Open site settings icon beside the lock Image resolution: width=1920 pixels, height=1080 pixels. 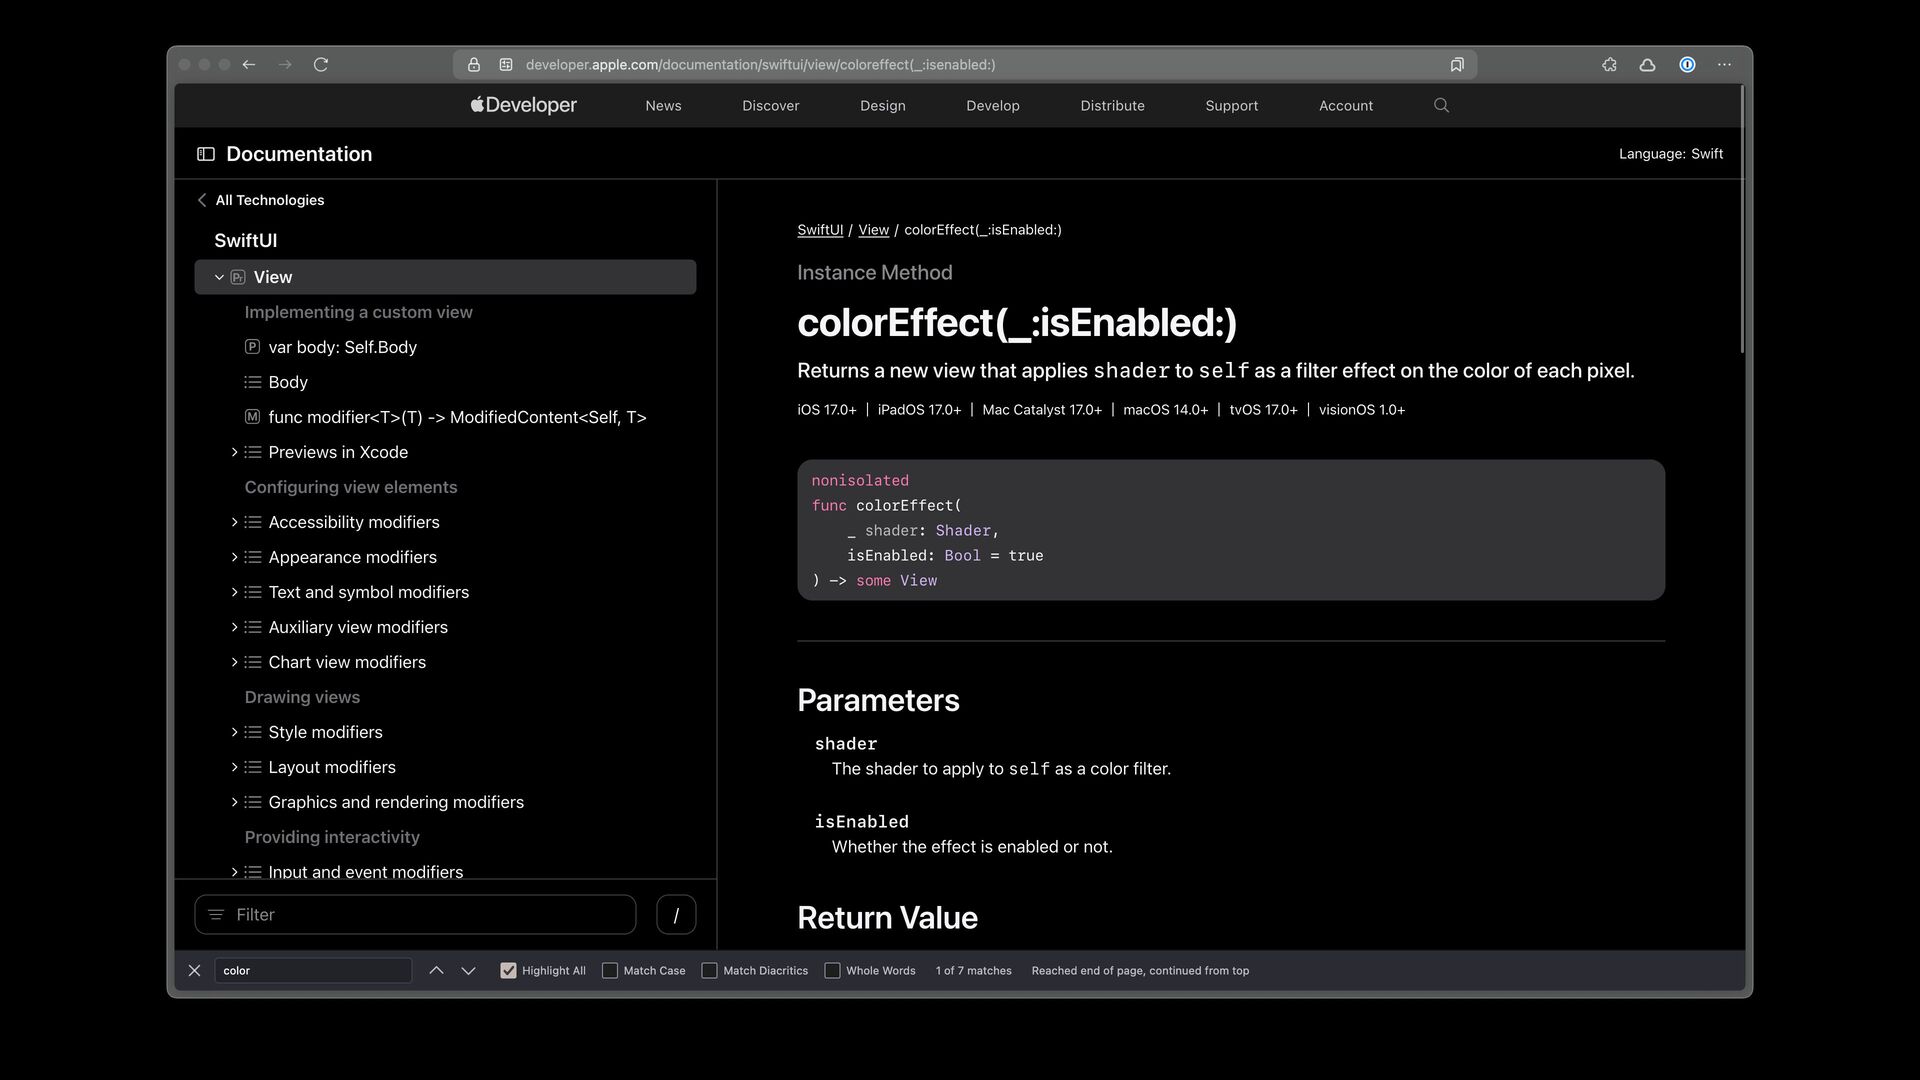(x=506, y=65)
